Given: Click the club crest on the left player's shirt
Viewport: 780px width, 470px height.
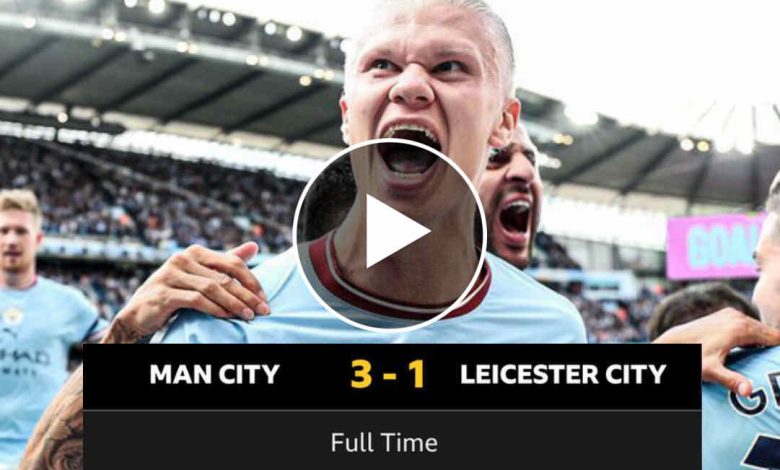Looking at the screenshot, I should [12, 317].
